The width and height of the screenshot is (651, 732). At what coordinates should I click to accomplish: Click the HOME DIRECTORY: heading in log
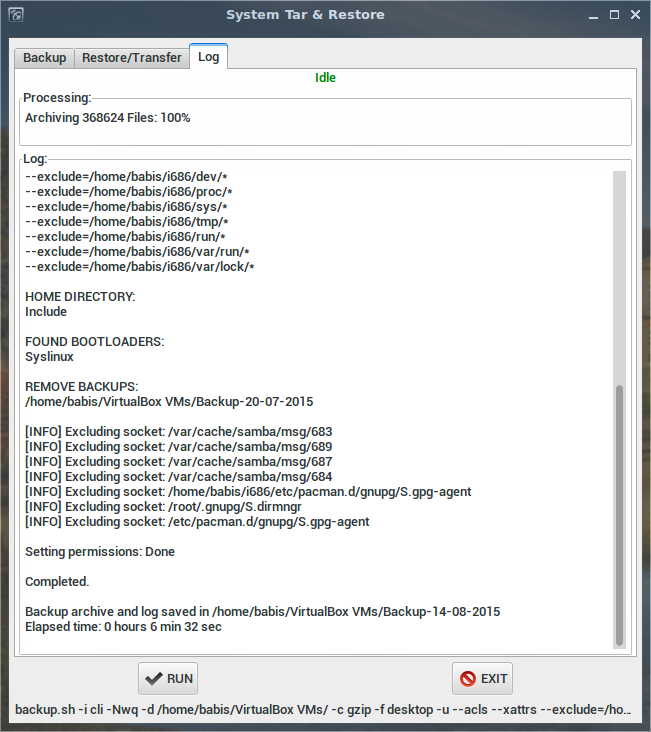pos(80,297)
